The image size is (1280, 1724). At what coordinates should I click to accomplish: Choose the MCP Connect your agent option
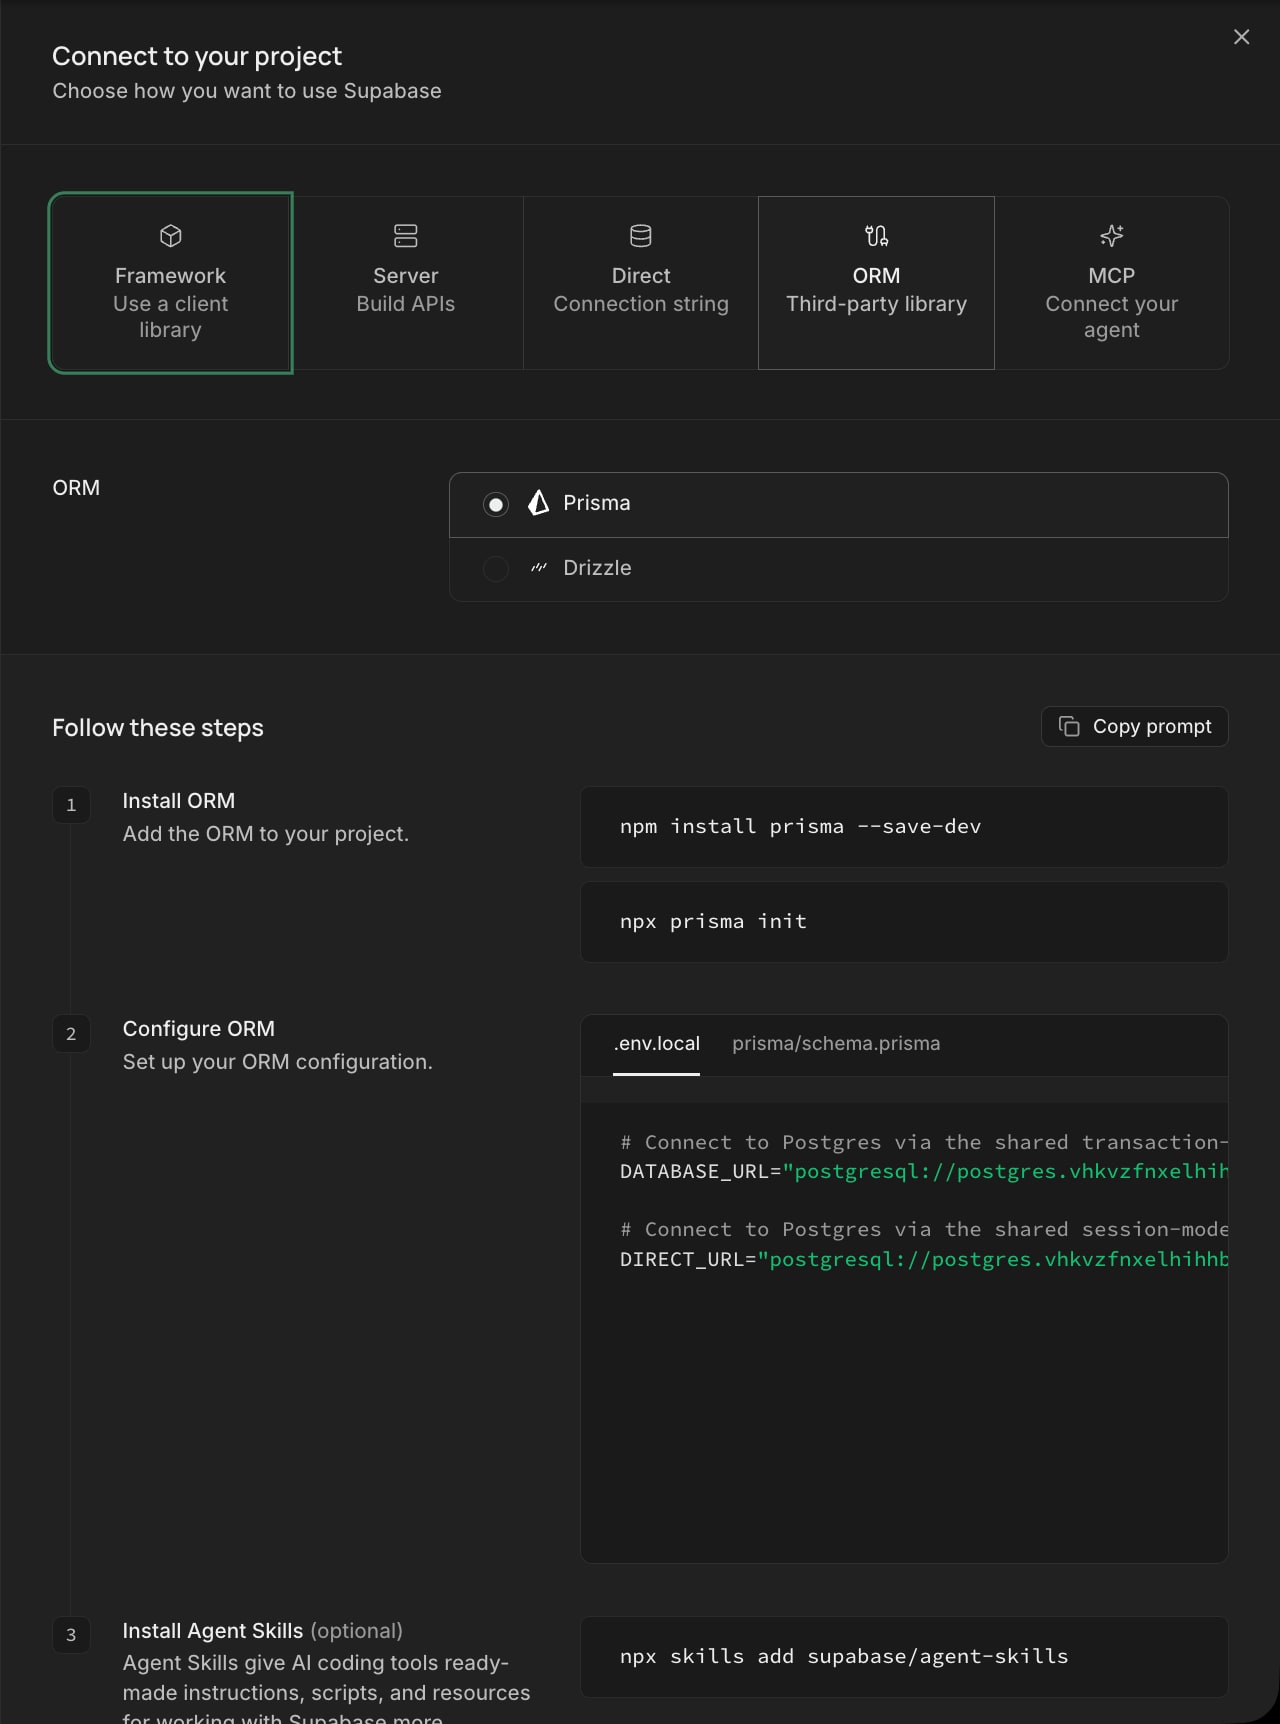pyautogui.click(x=1112, y=283)
